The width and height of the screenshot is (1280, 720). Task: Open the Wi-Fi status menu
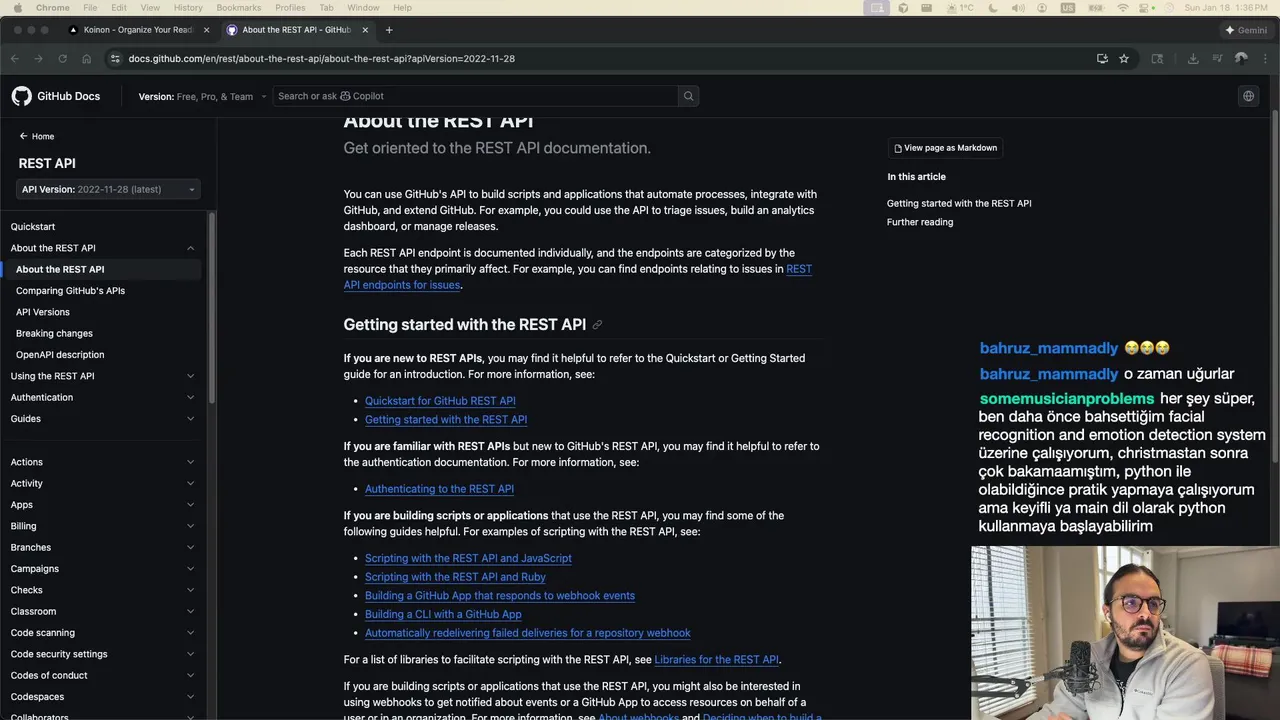[x=1123, y=8]
